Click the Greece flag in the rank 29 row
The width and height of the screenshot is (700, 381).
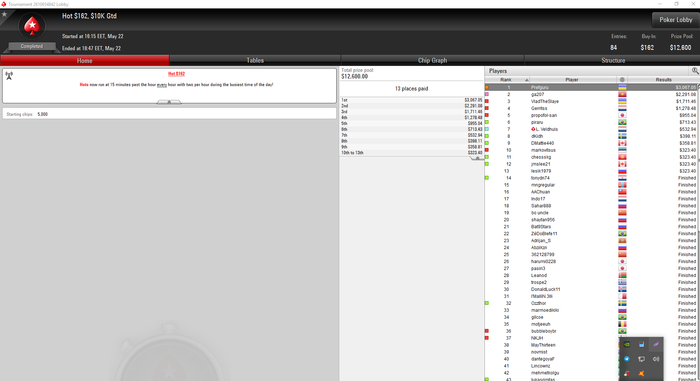[622, 282]
